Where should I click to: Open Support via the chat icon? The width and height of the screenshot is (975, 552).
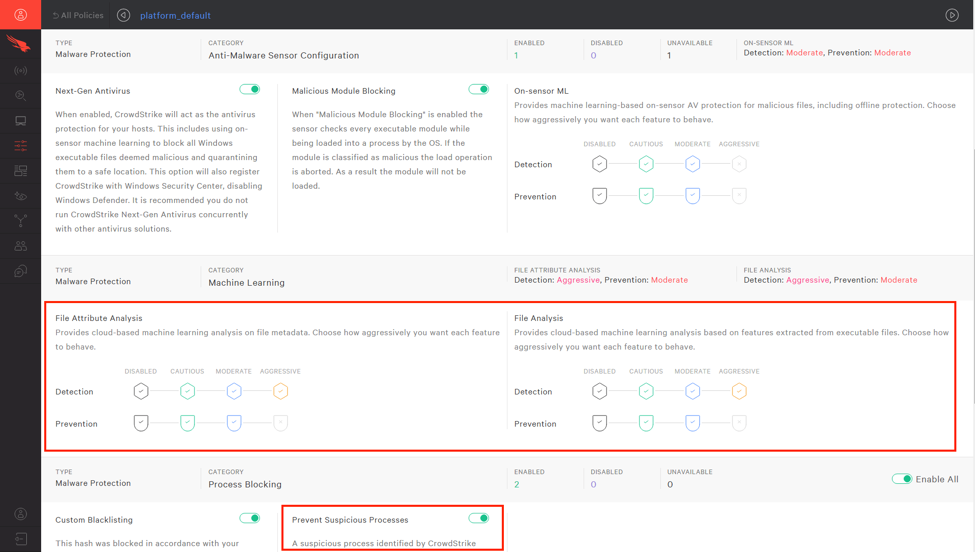pos(21,271)
